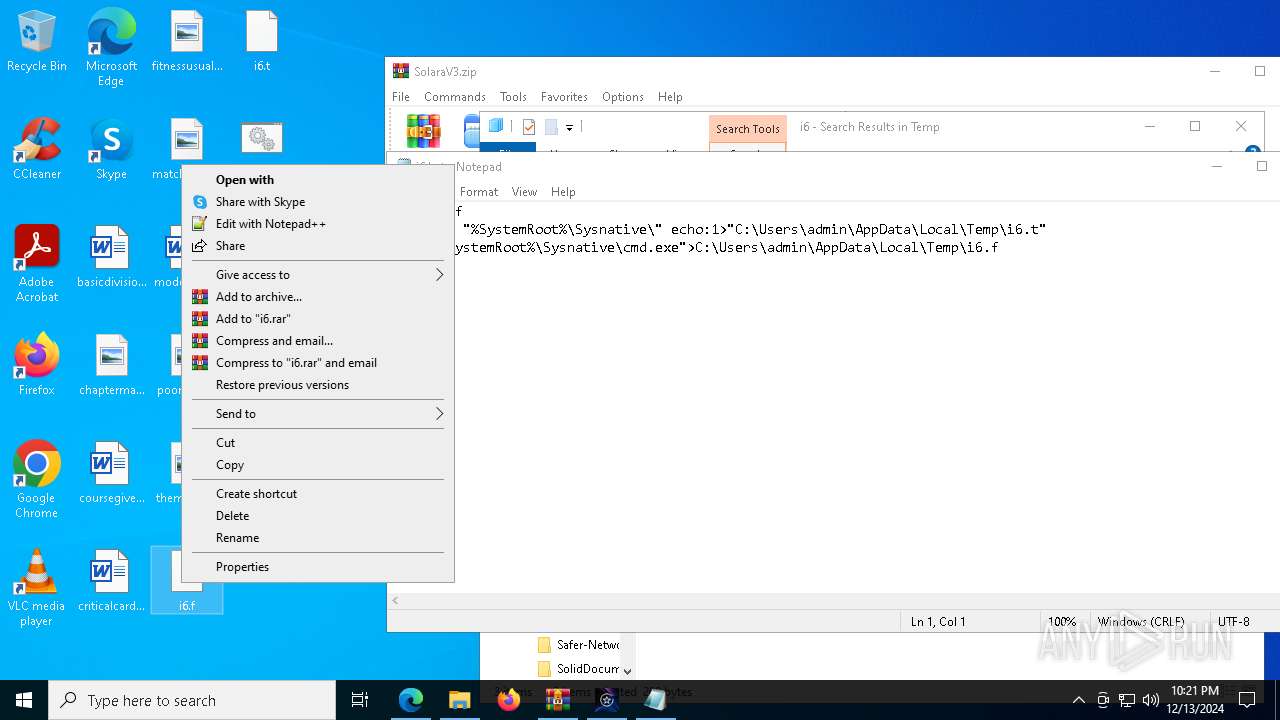Click the Explorer new folder quick-access icon
Image resolution: width=1280 pixels, height=720 pixels.
click(x=550, y=127)
